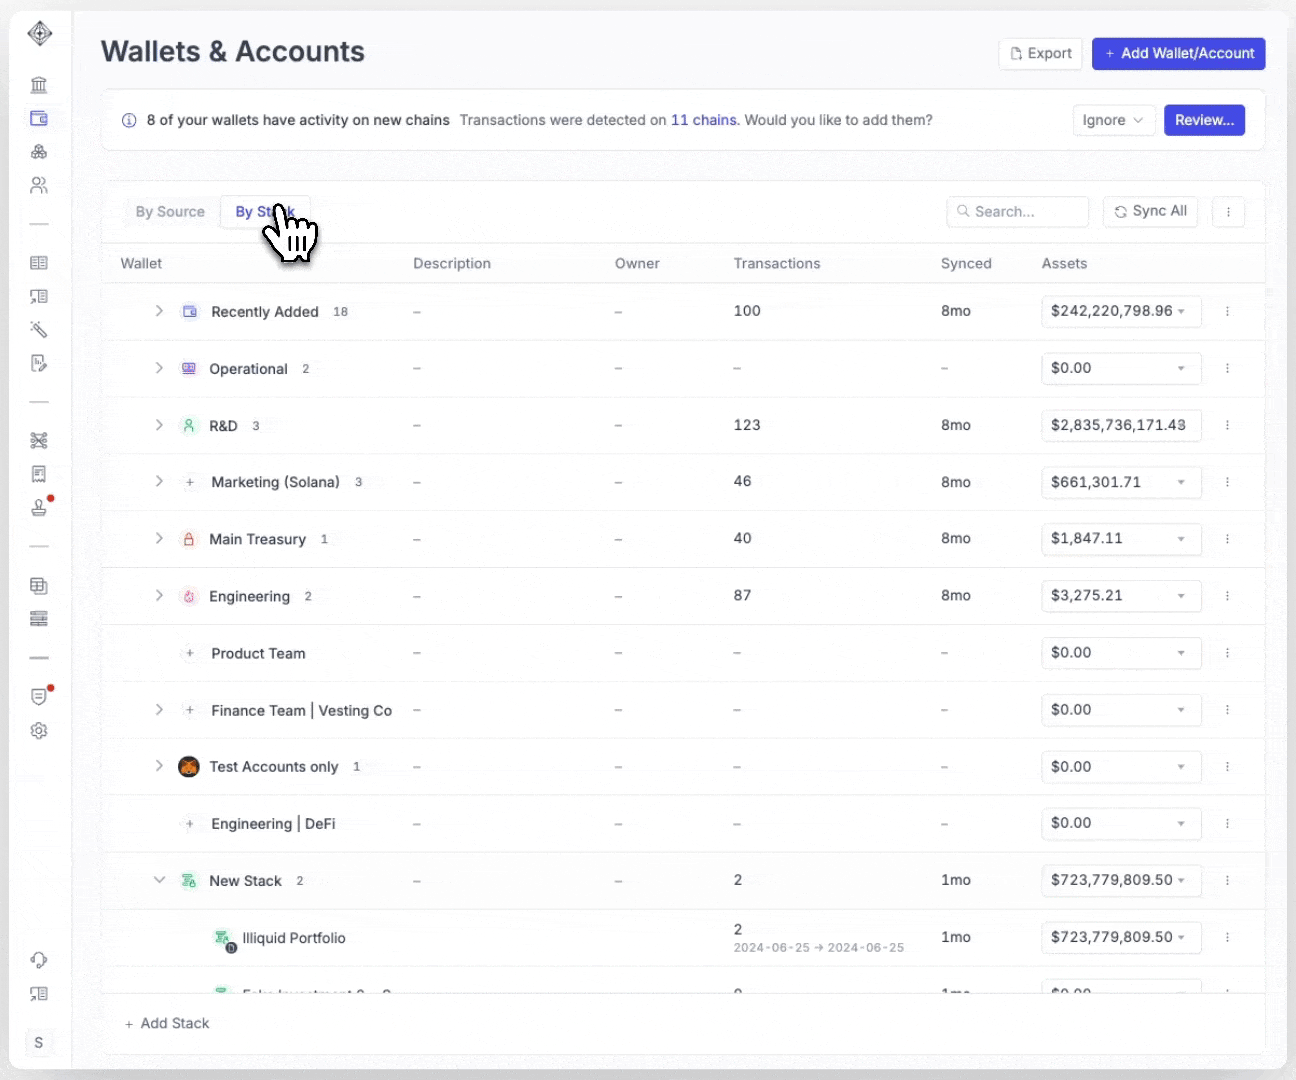The height and width of the screenshot is (1080, 1296).
Task: Click the headset support icon
Action: pyautogui.click(x=39, y=960)
